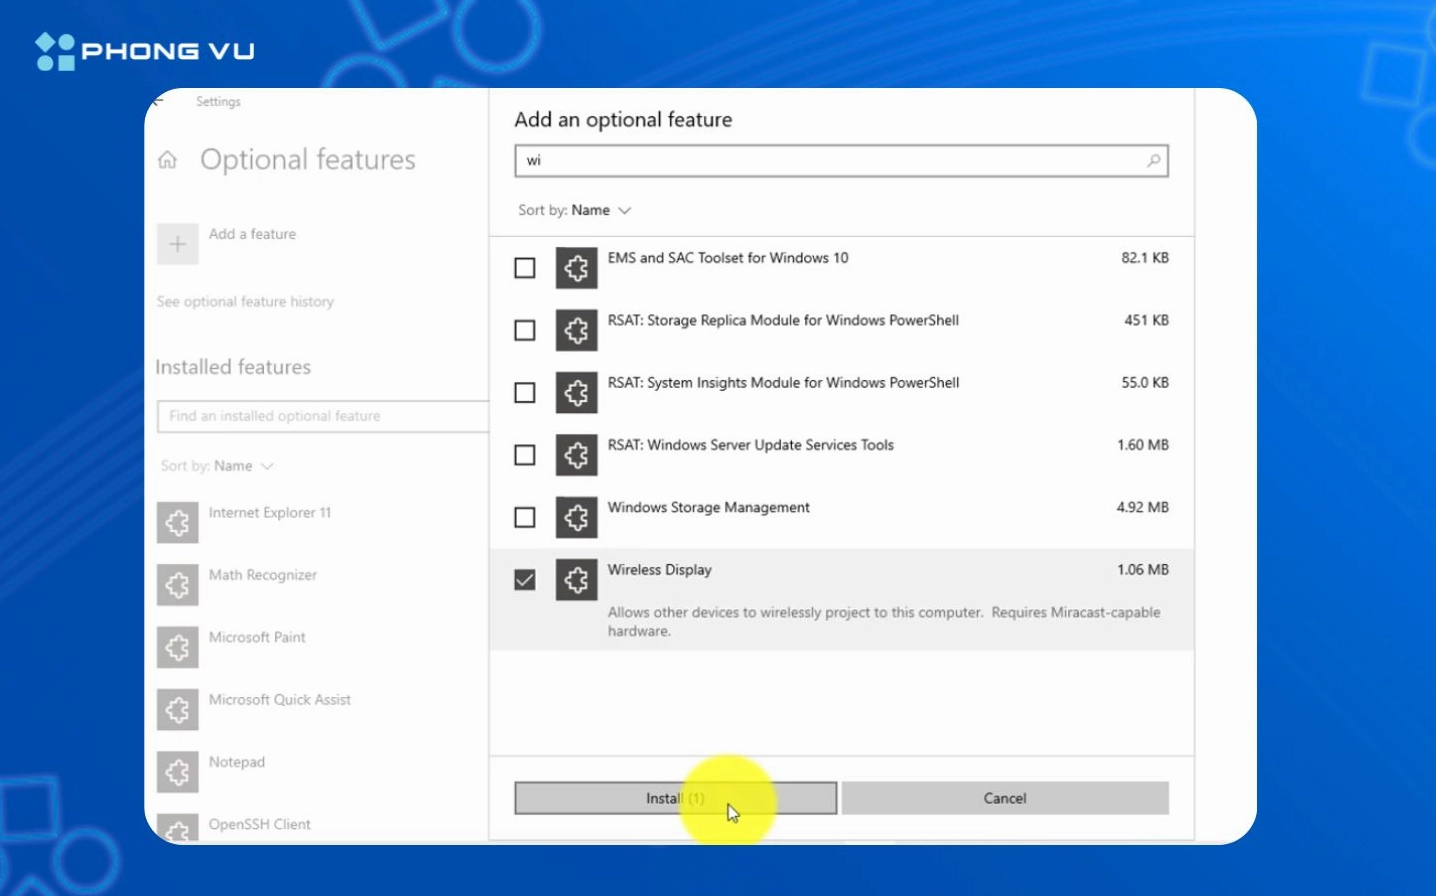Screen dimensions: 1436x896
Task: Click the Wireless Display feature icon
Action: 576,580
